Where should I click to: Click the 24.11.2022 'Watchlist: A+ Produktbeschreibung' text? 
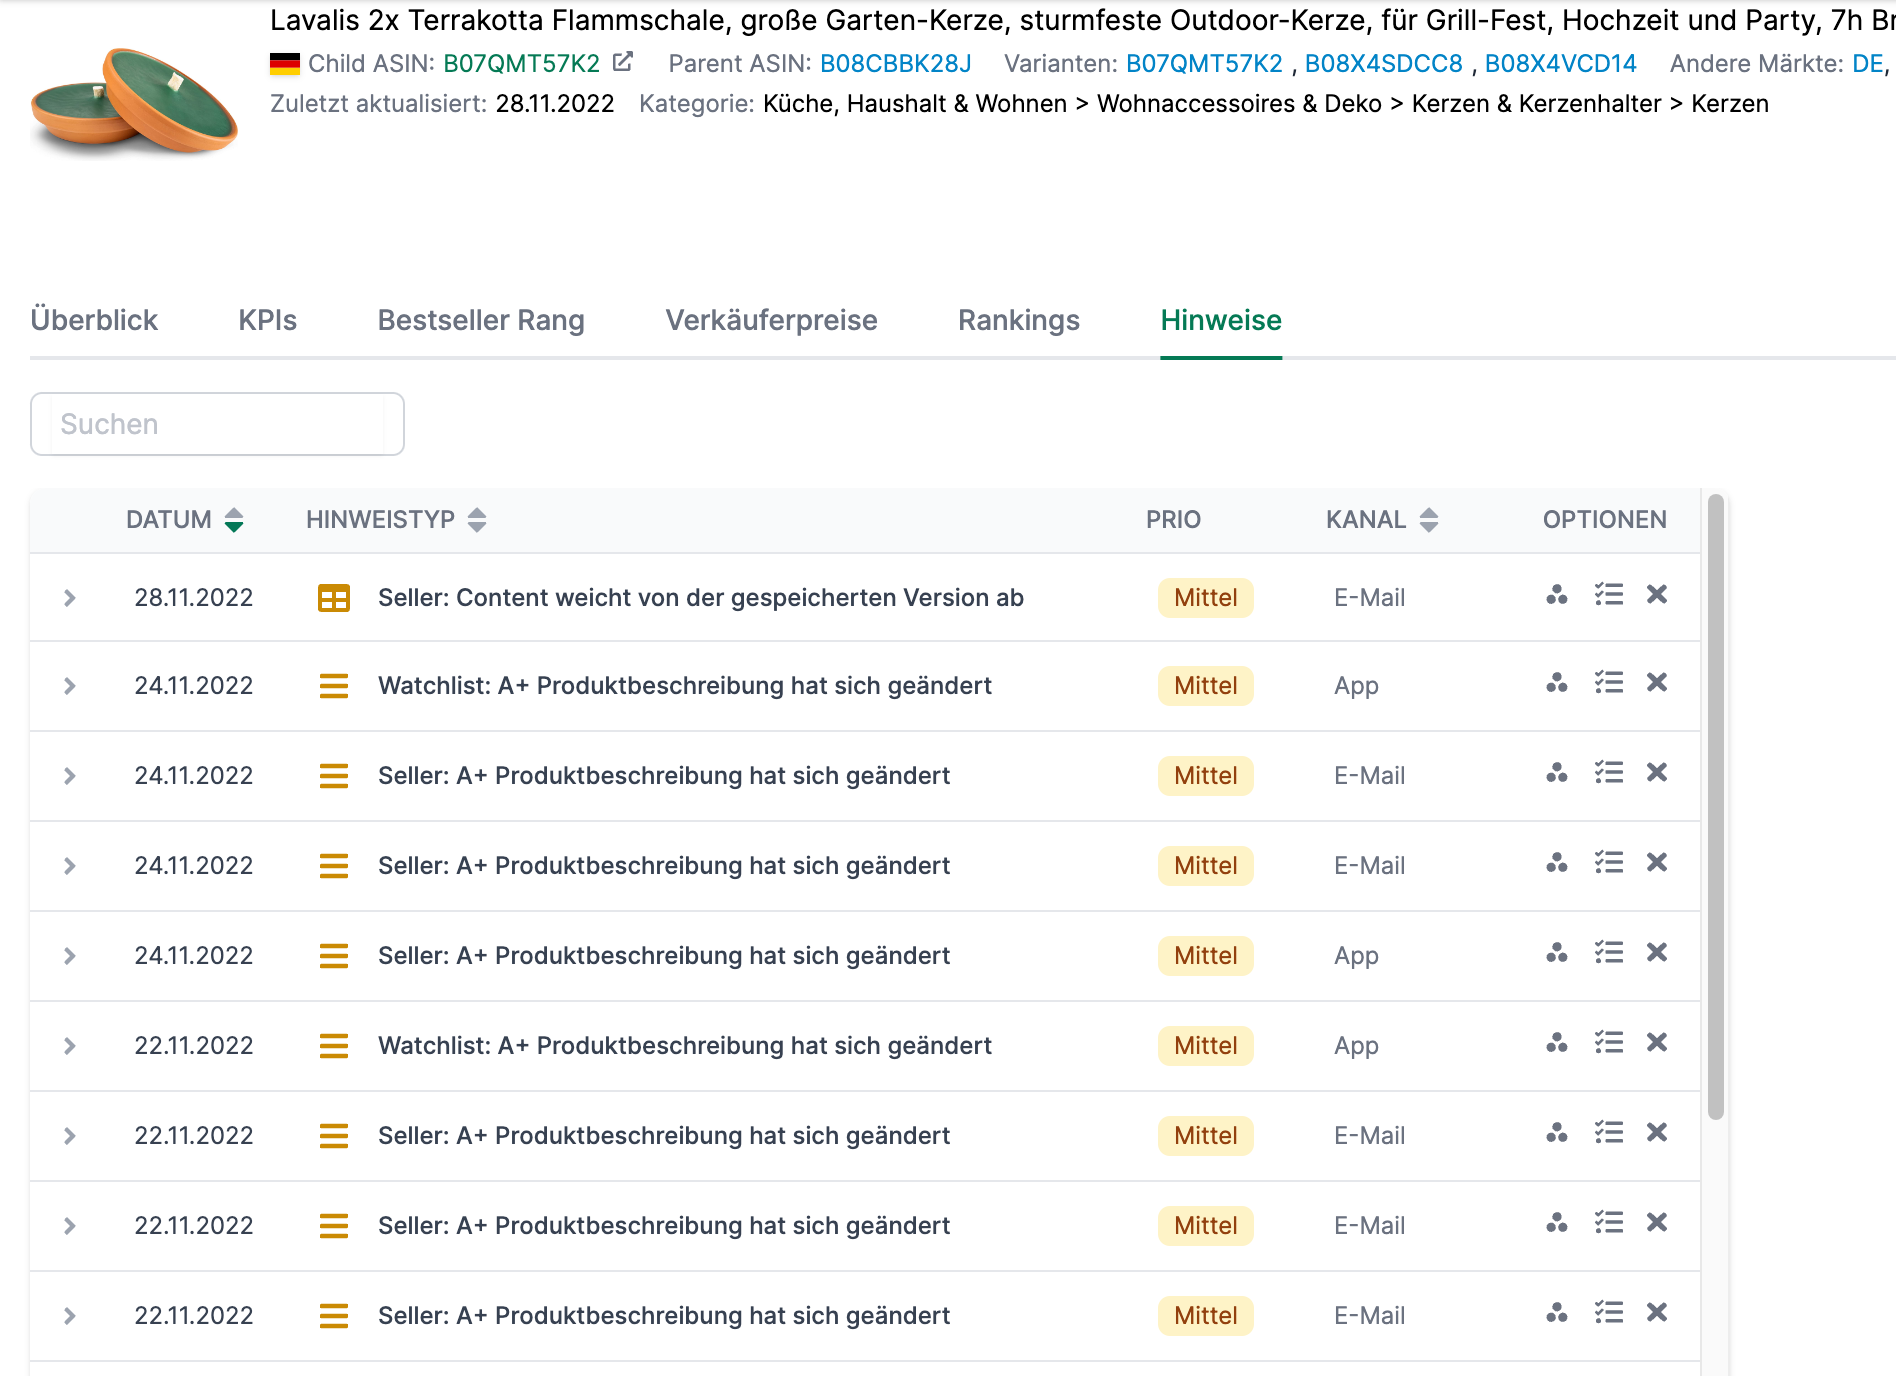pyautogui.click(x=685, y=686)
